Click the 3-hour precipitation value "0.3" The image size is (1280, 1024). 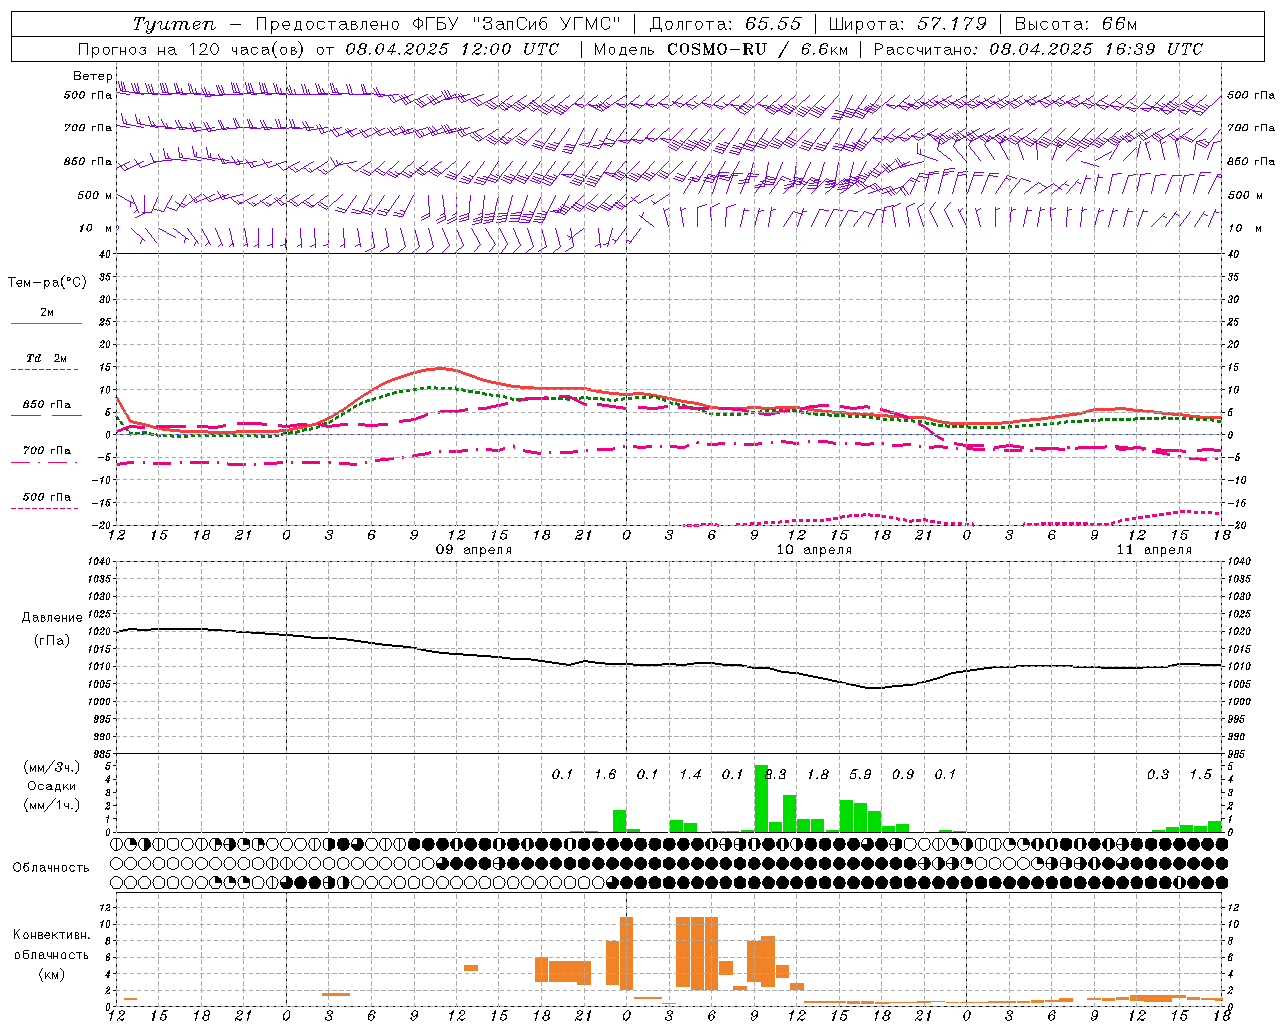[x=1158, y=775]
